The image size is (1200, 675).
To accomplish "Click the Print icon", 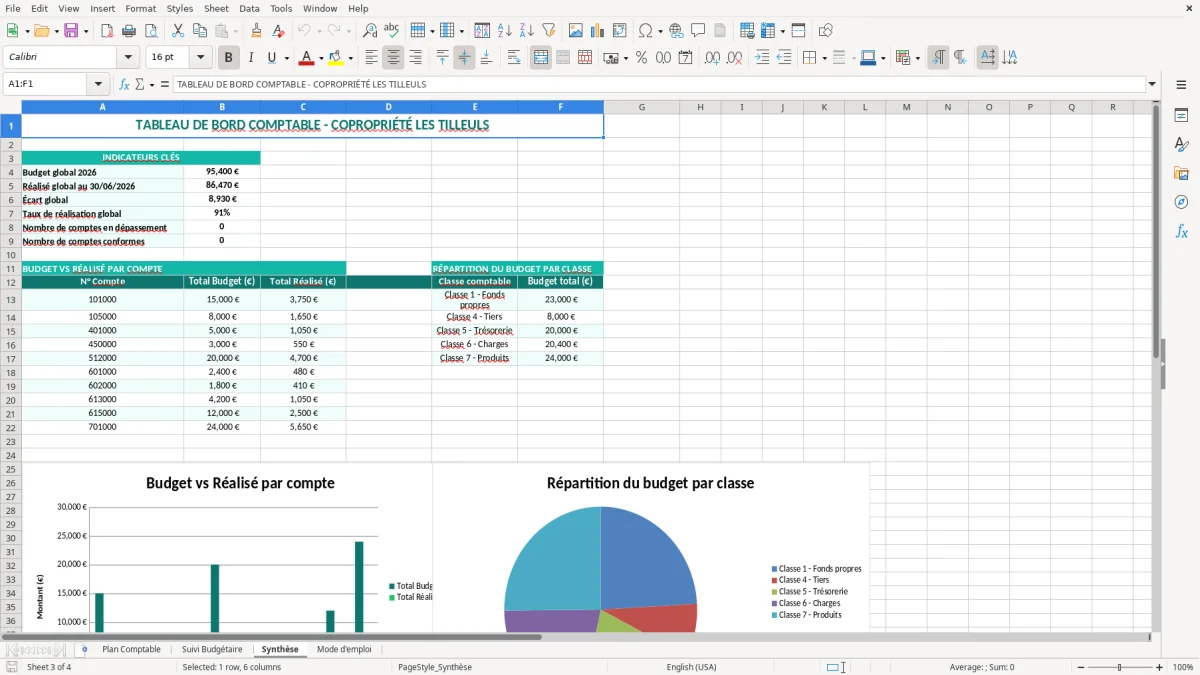I will [x=129, y=31].
